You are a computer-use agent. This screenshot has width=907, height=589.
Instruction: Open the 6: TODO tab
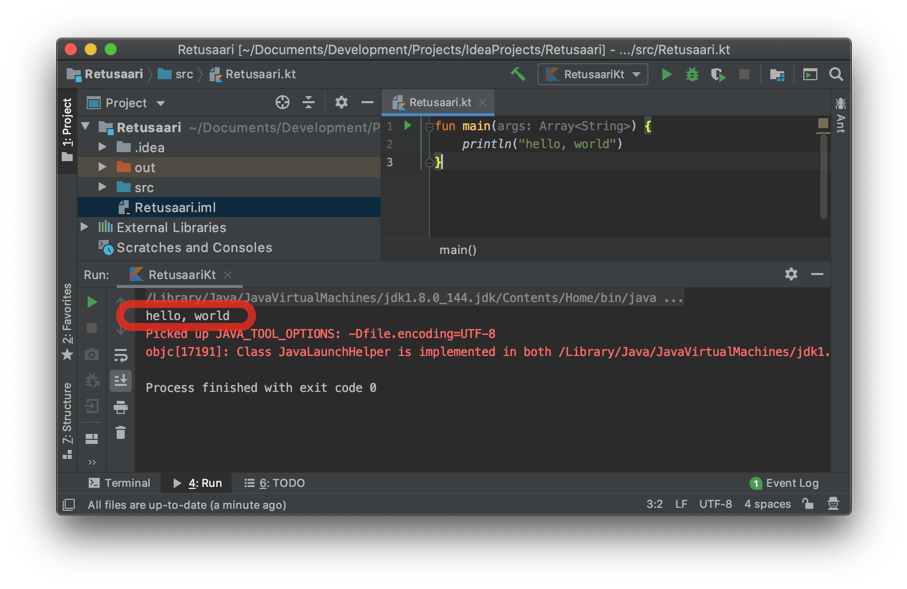(275, 483)
